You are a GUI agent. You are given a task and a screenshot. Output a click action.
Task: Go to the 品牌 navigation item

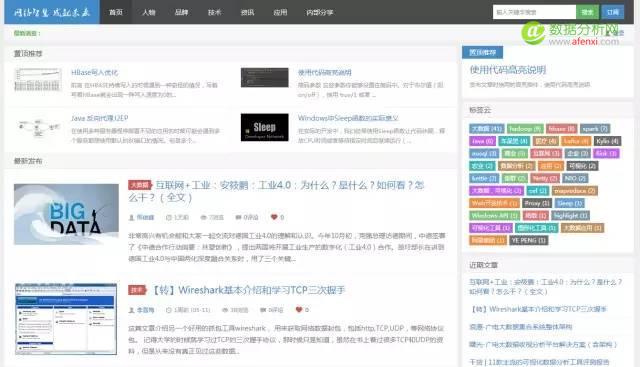[182, 12]
